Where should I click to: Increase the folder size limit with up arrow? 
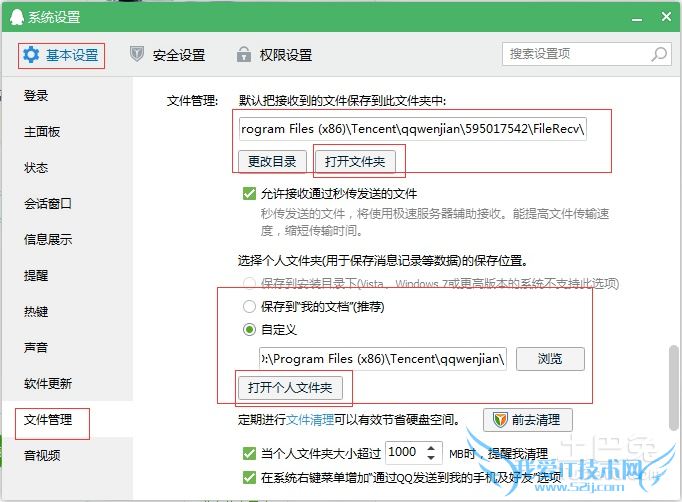[x=431, y=448]
